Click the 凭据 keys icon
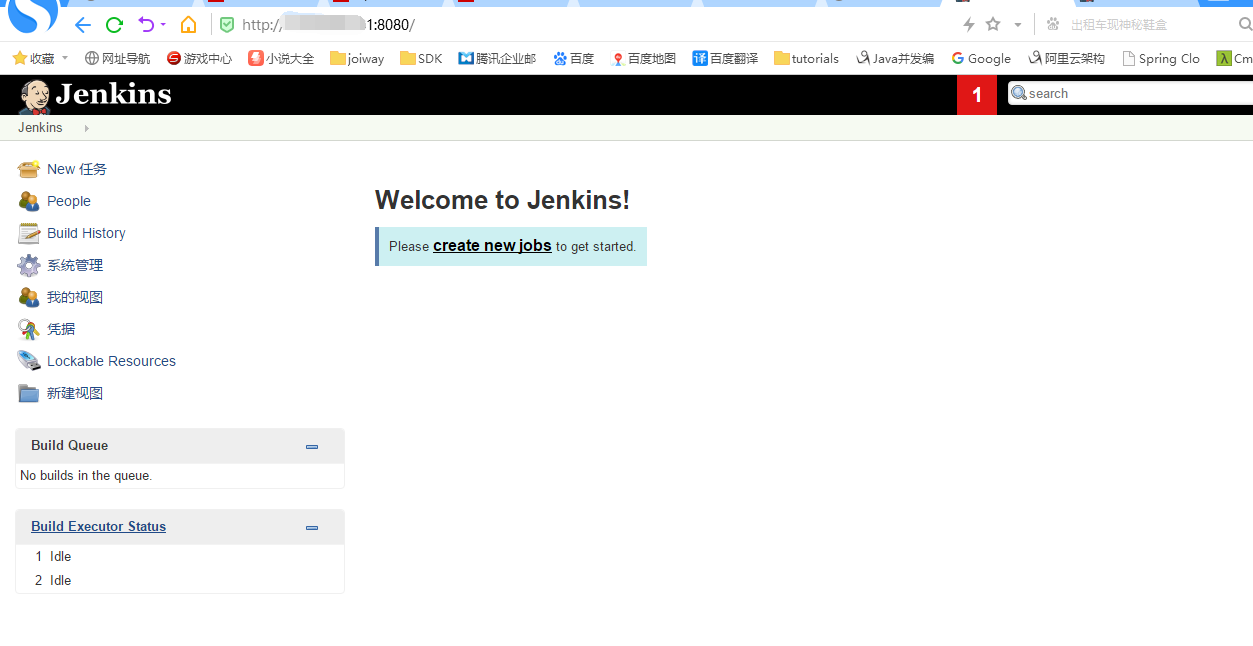 [x=29, y=329]
